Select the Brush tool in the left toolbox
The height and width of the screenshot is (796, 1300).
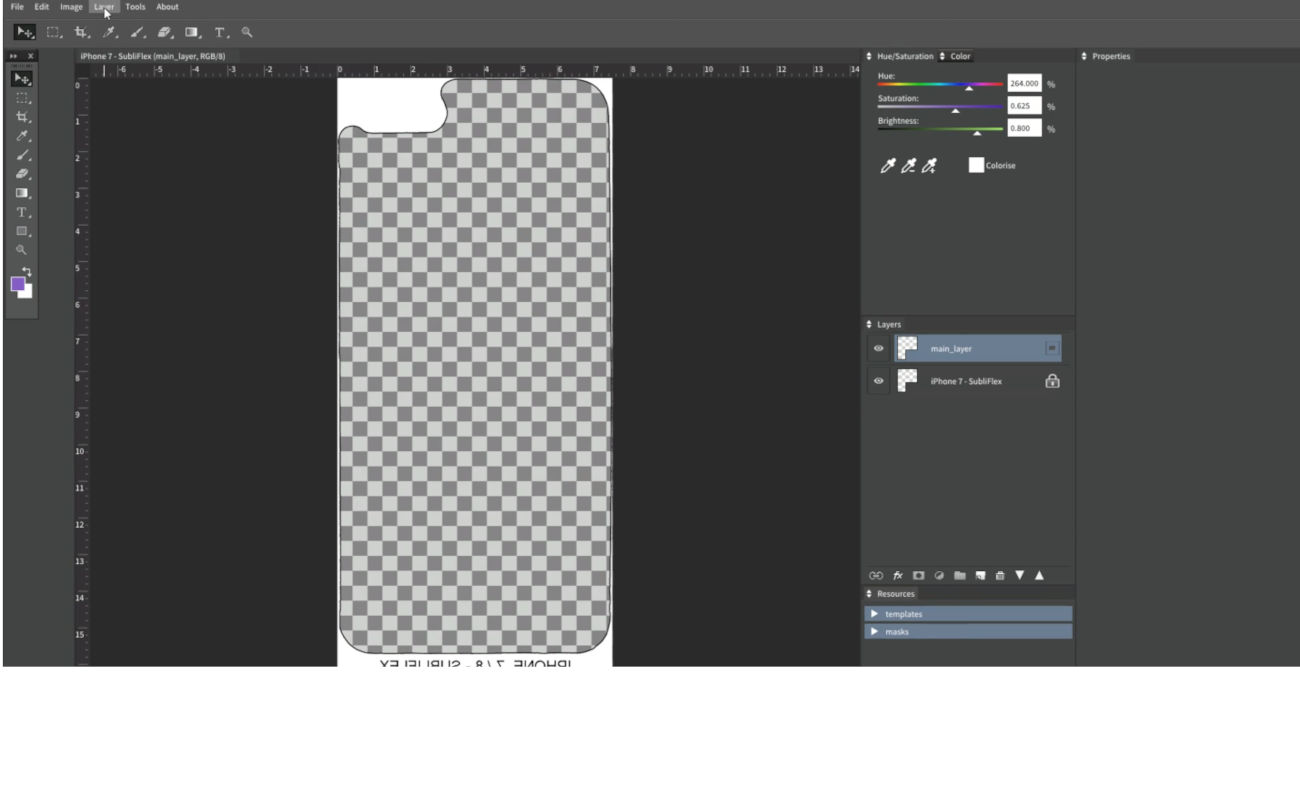click(x=22, y=155)
